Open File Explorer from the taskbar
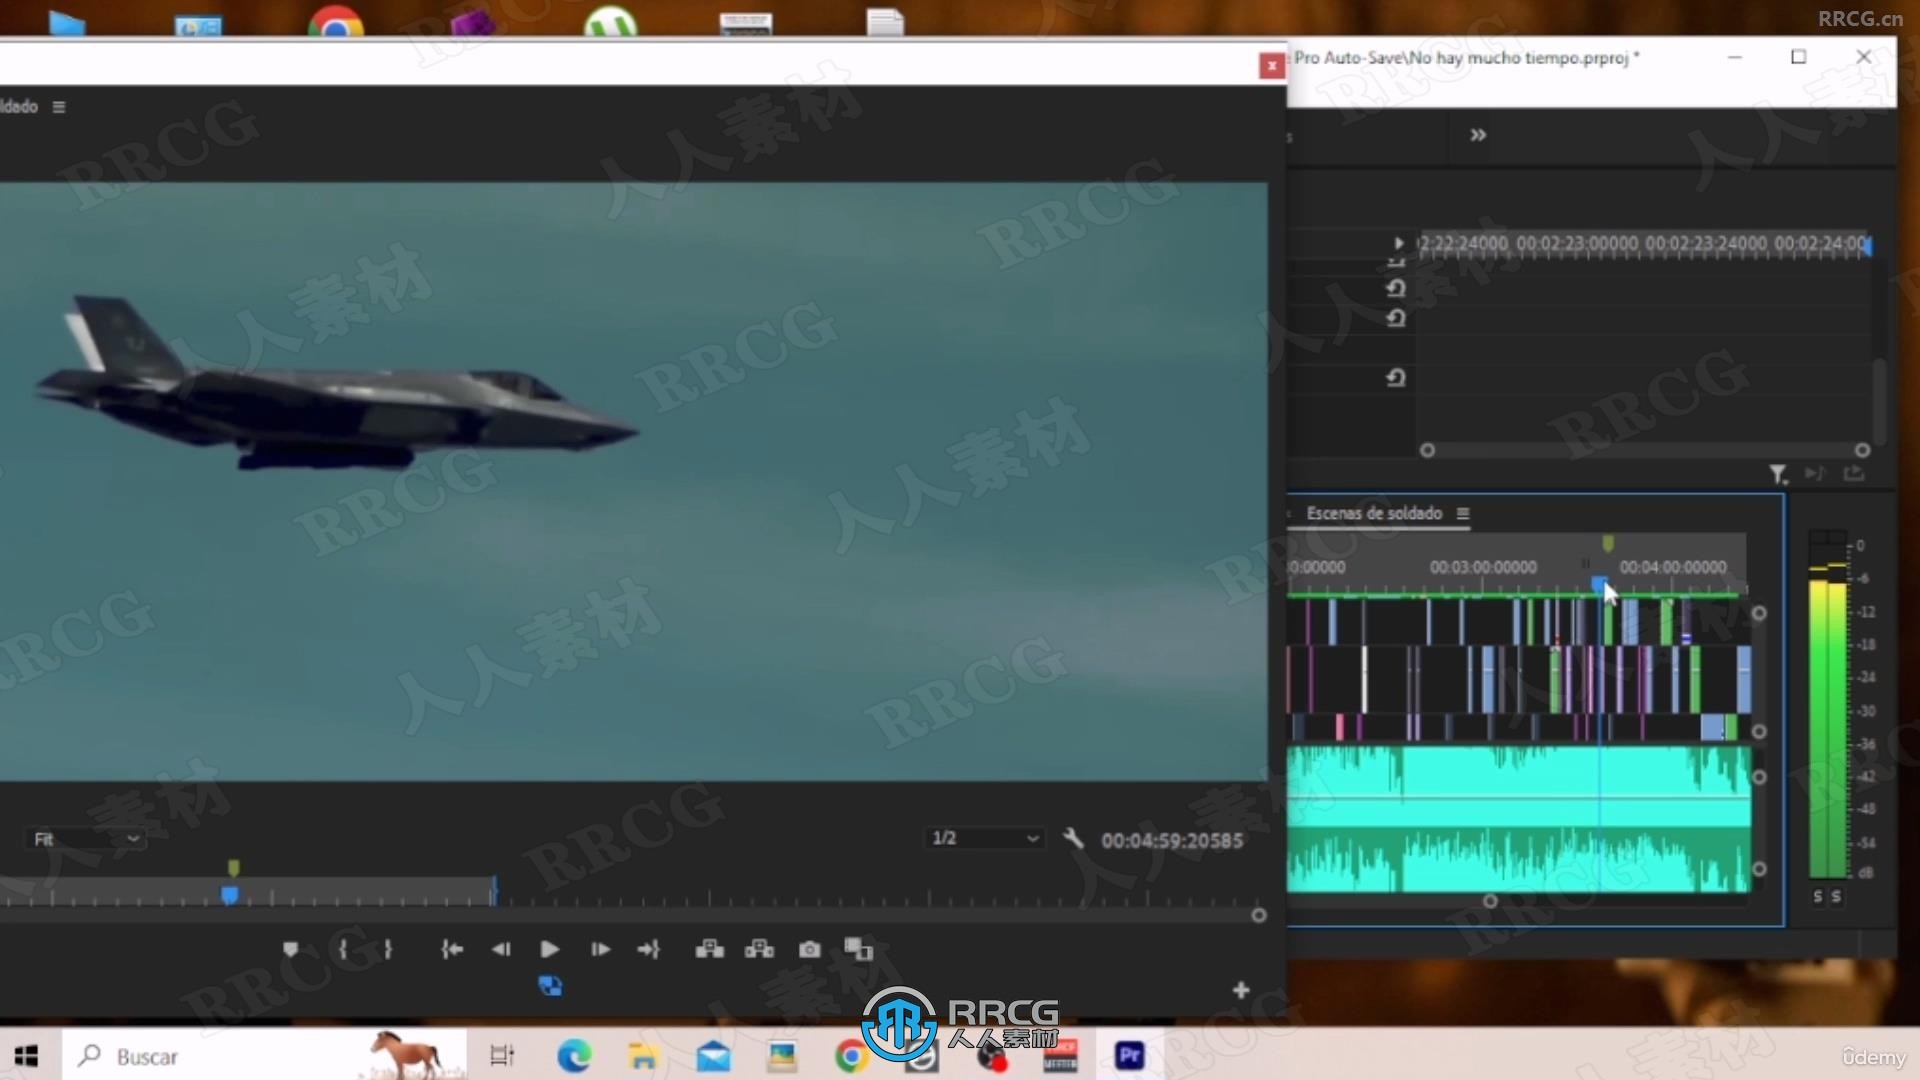 coord(642,1055)
